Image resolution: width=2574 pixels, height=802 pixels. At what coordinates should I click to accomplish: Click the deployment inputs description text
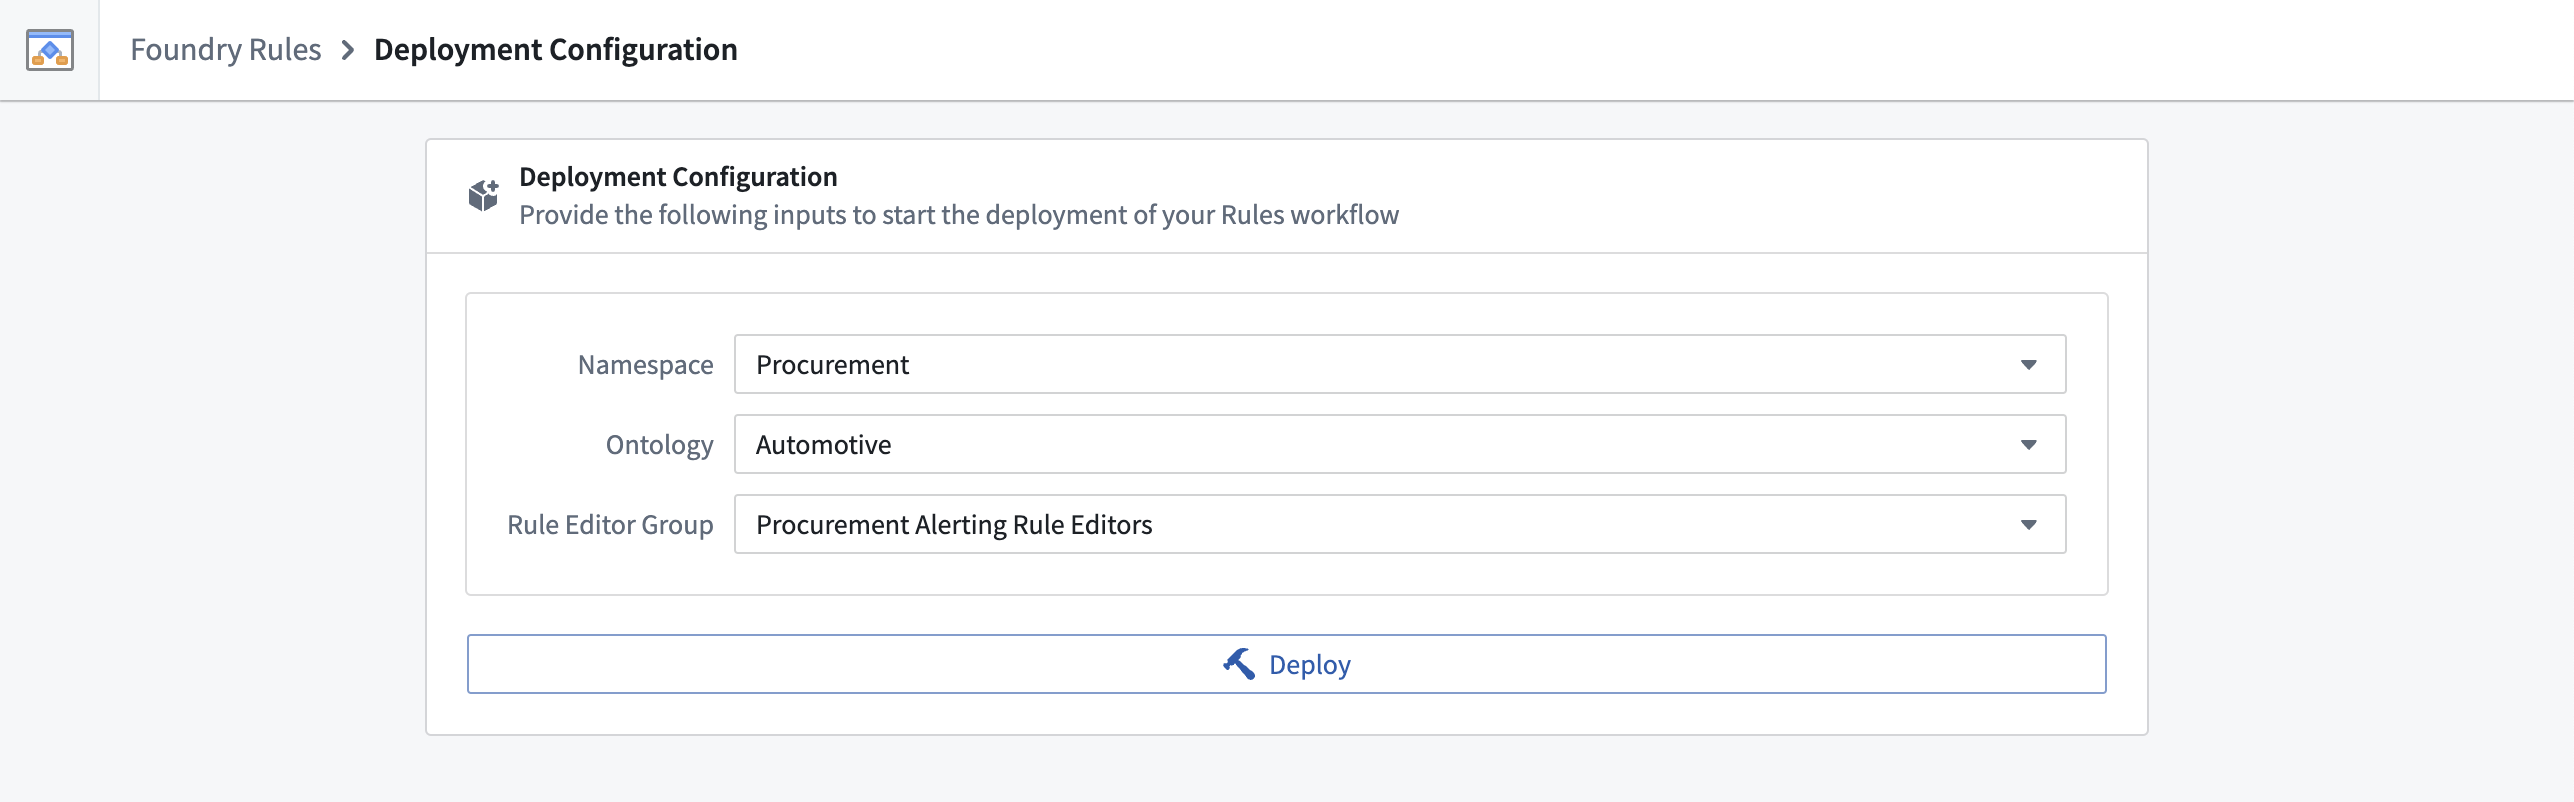(x=958, y=215)
